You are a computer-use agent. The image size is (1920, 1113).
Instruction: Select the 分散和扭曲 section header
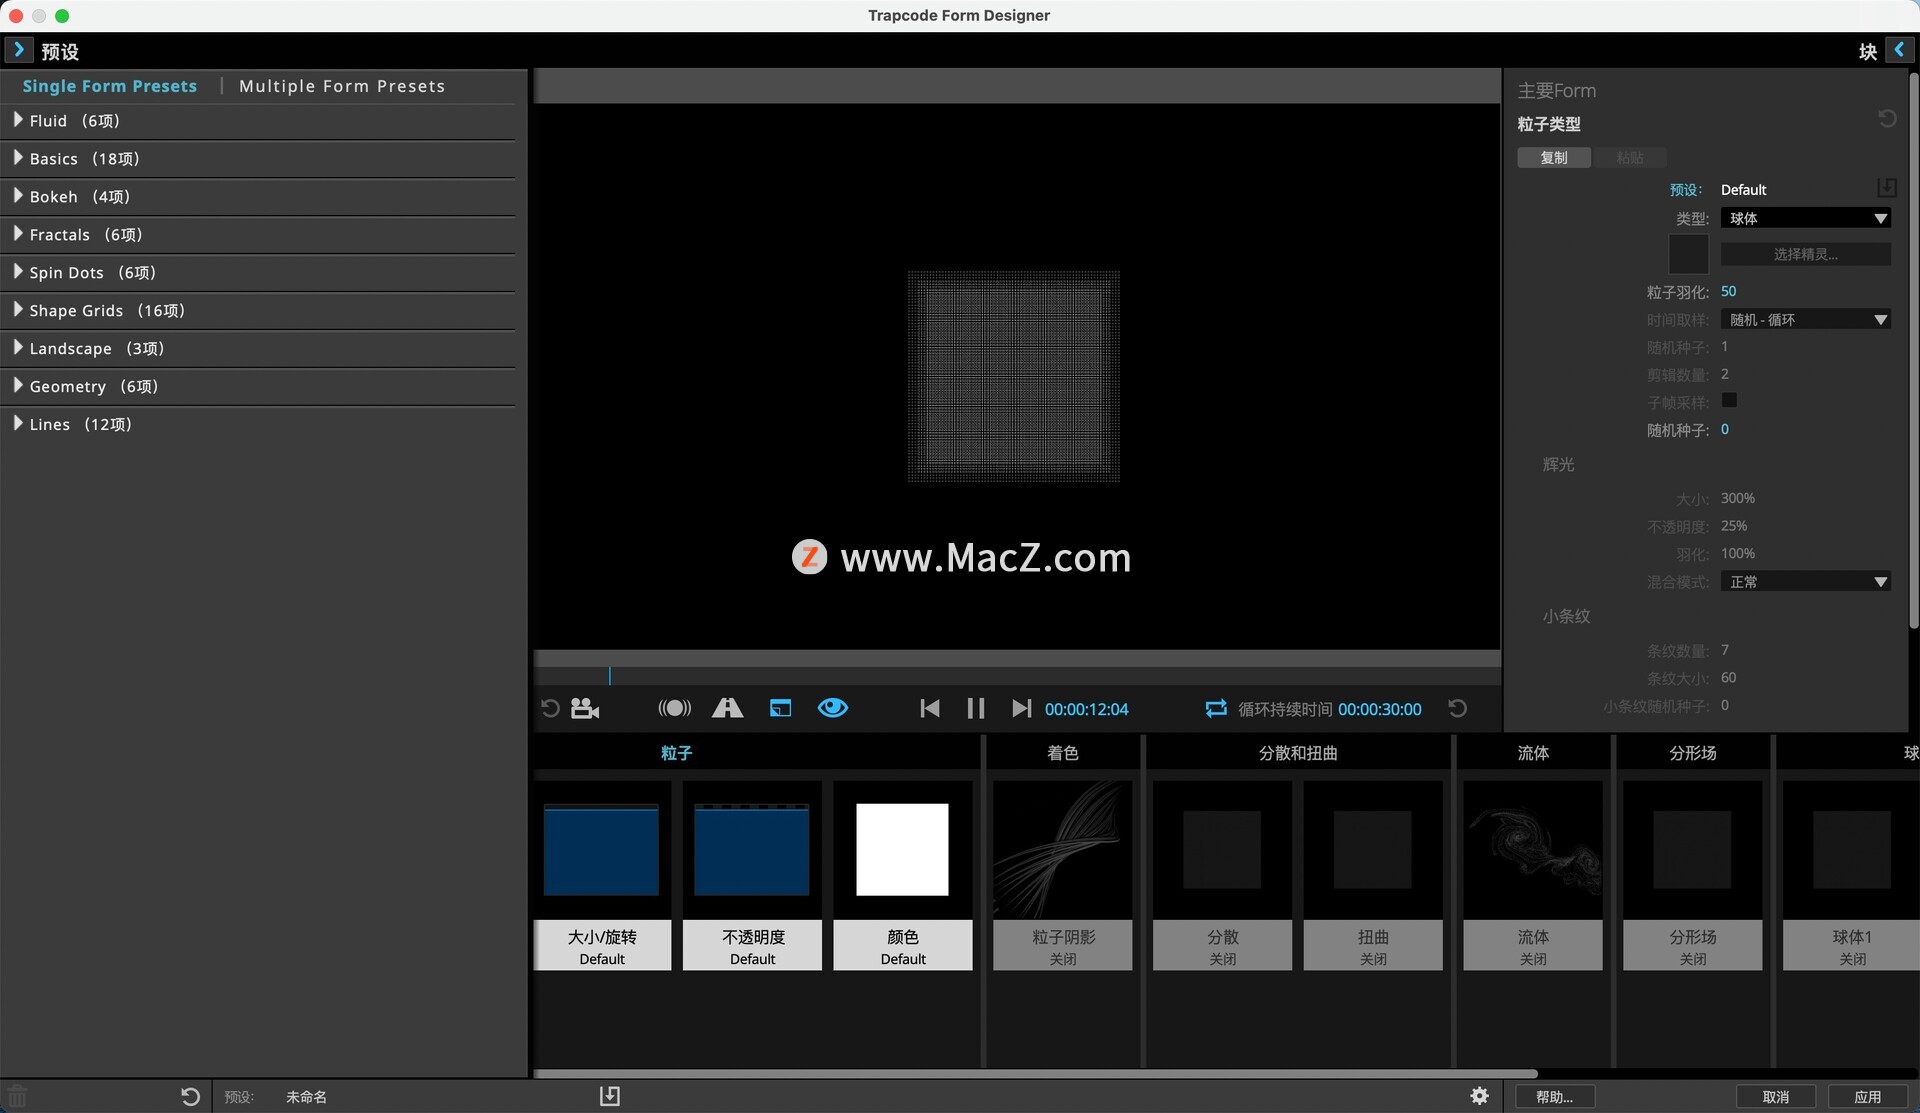coord(1298,753)
